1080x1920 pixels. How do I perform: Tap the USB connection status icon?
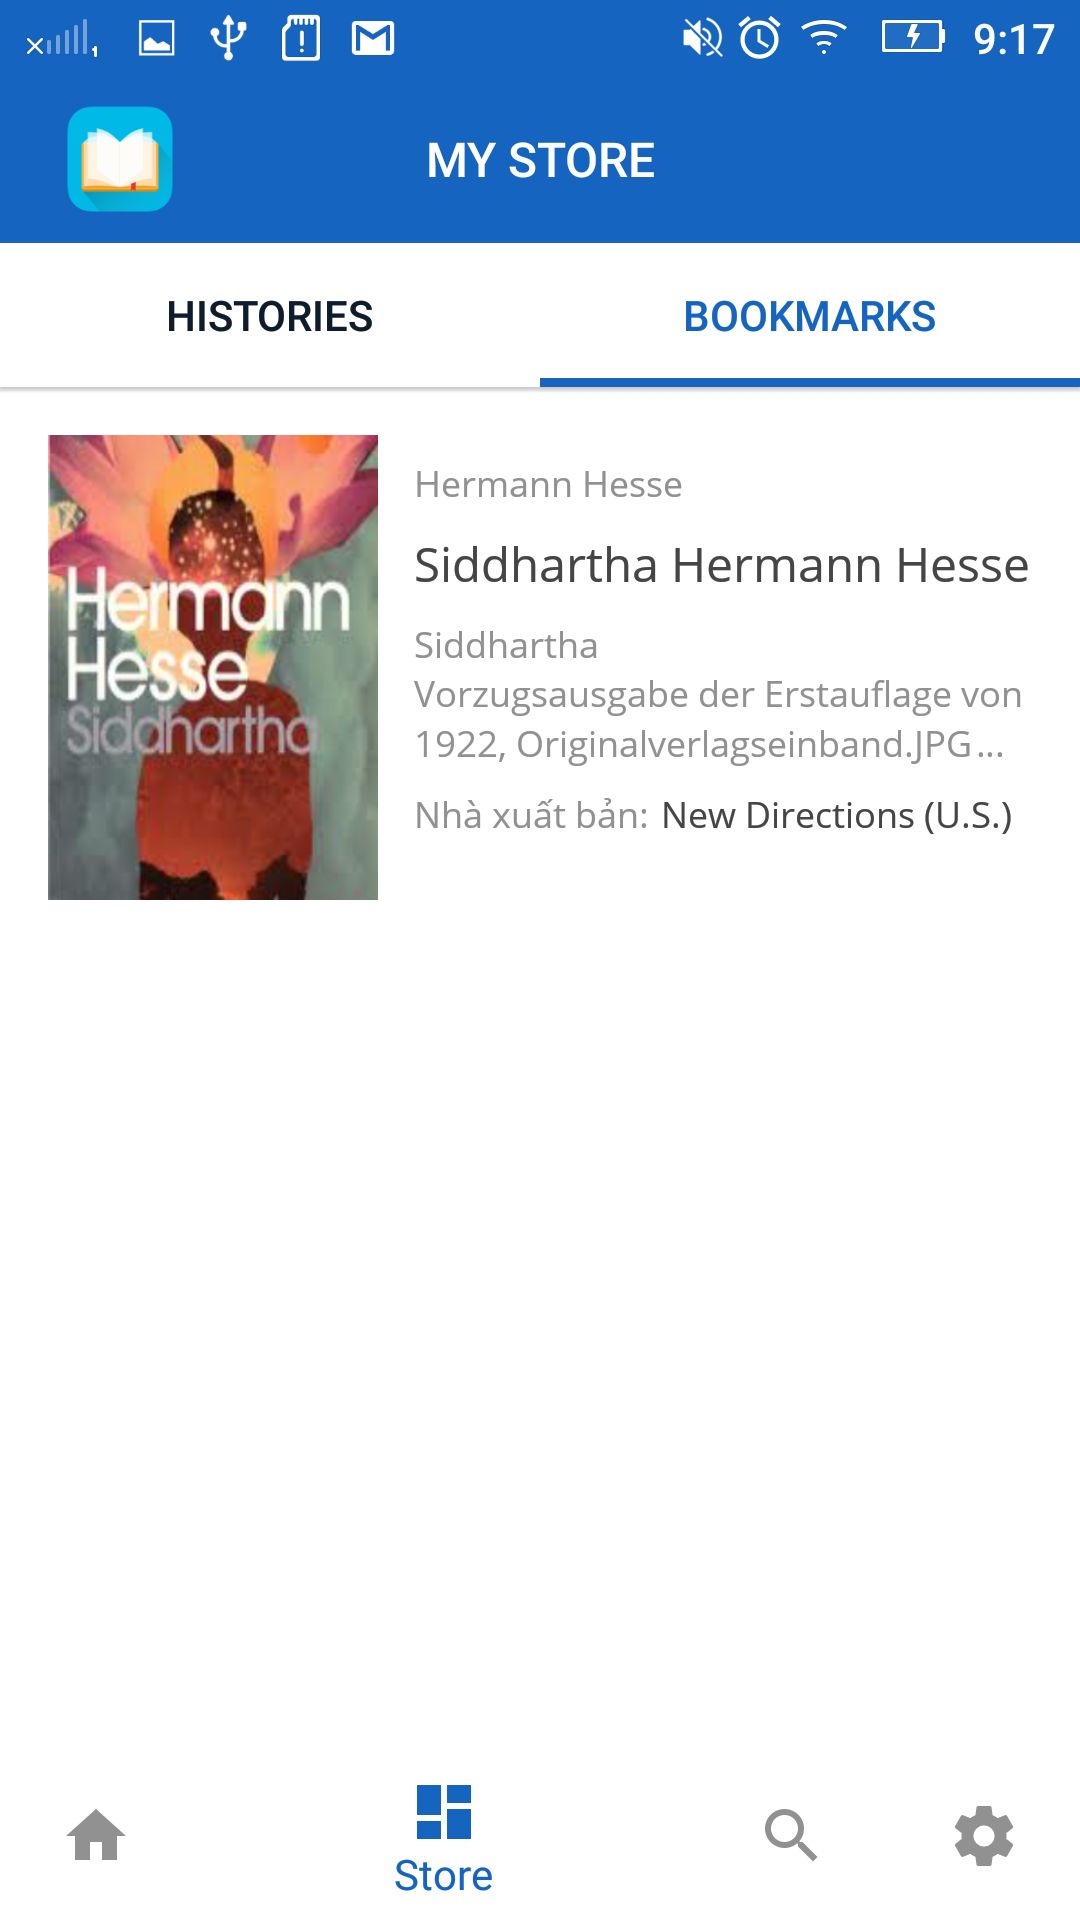[x=229, y=38]
